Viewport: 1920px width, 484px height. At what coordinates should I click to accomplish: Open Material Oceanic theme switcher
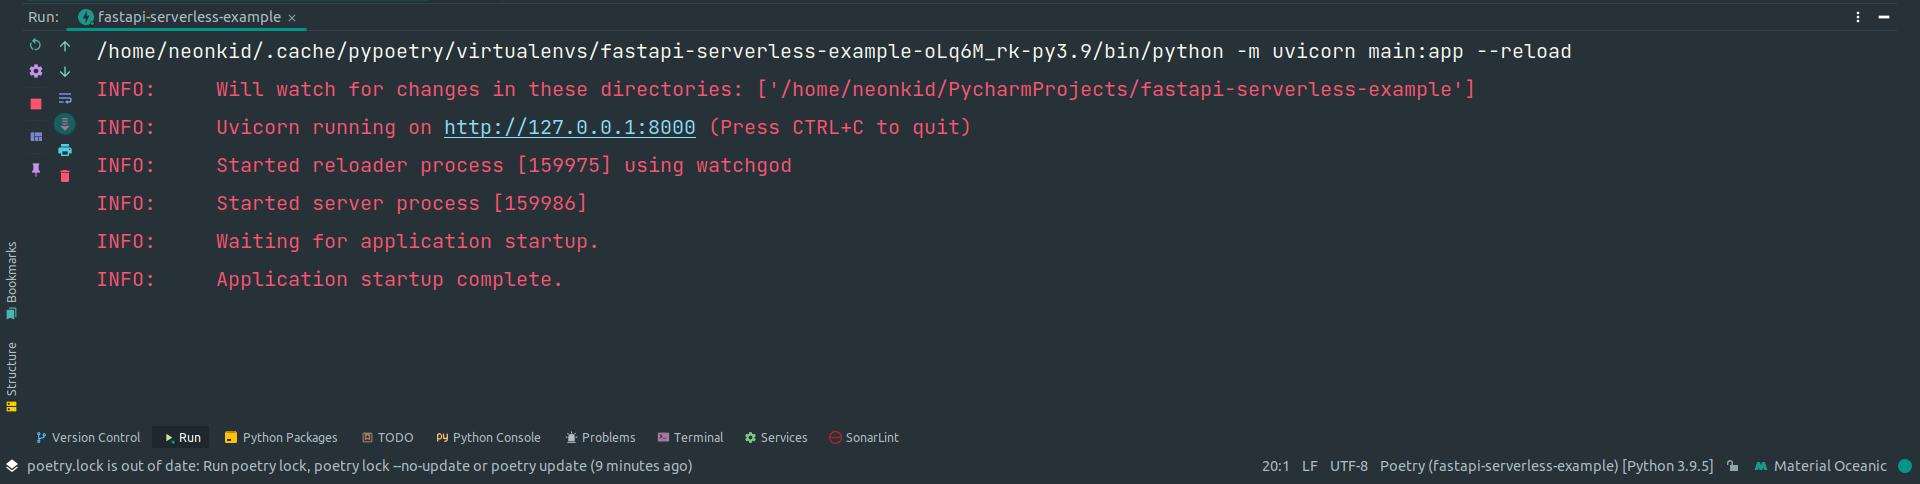coord(1821,466)
